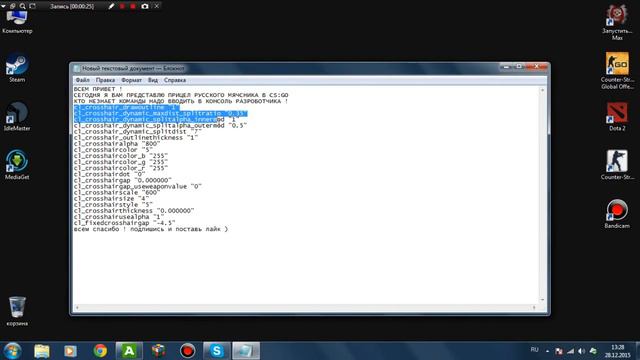Click the line cl_crosshairthickness "0.000000"
Screen dimensions: 640x360
point(134,211)
